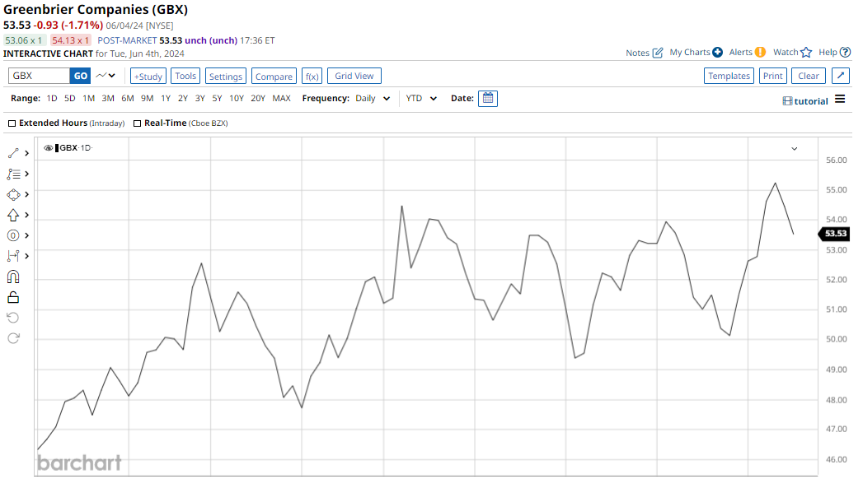
Task: Select the measure range tool
Action: click(x=13, y=256)
